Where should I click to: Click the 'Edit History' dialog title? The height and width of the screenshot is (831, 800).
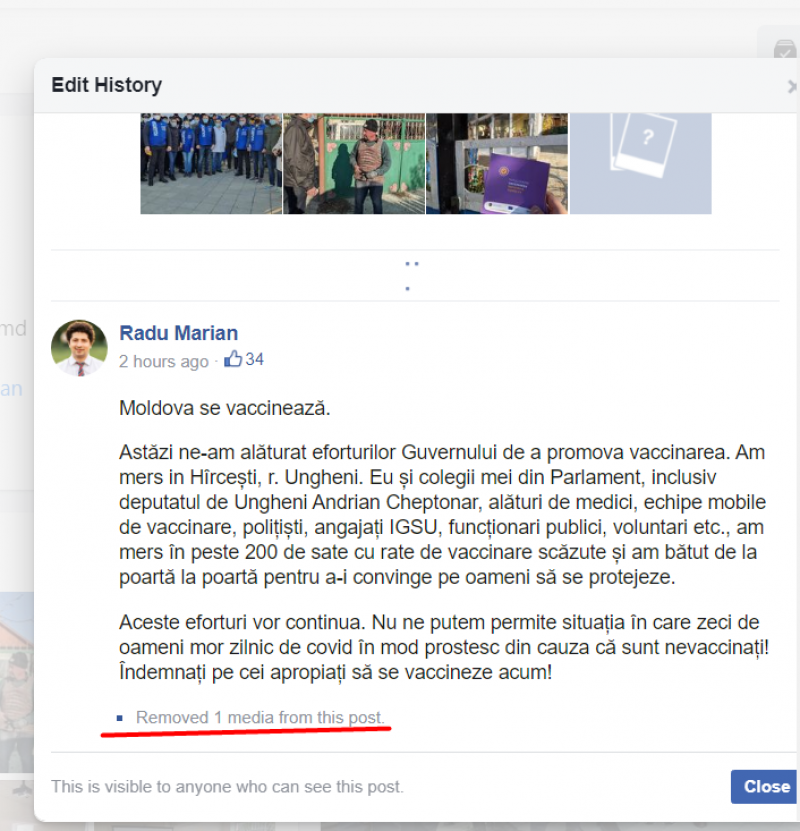click(x=106, y=86)
